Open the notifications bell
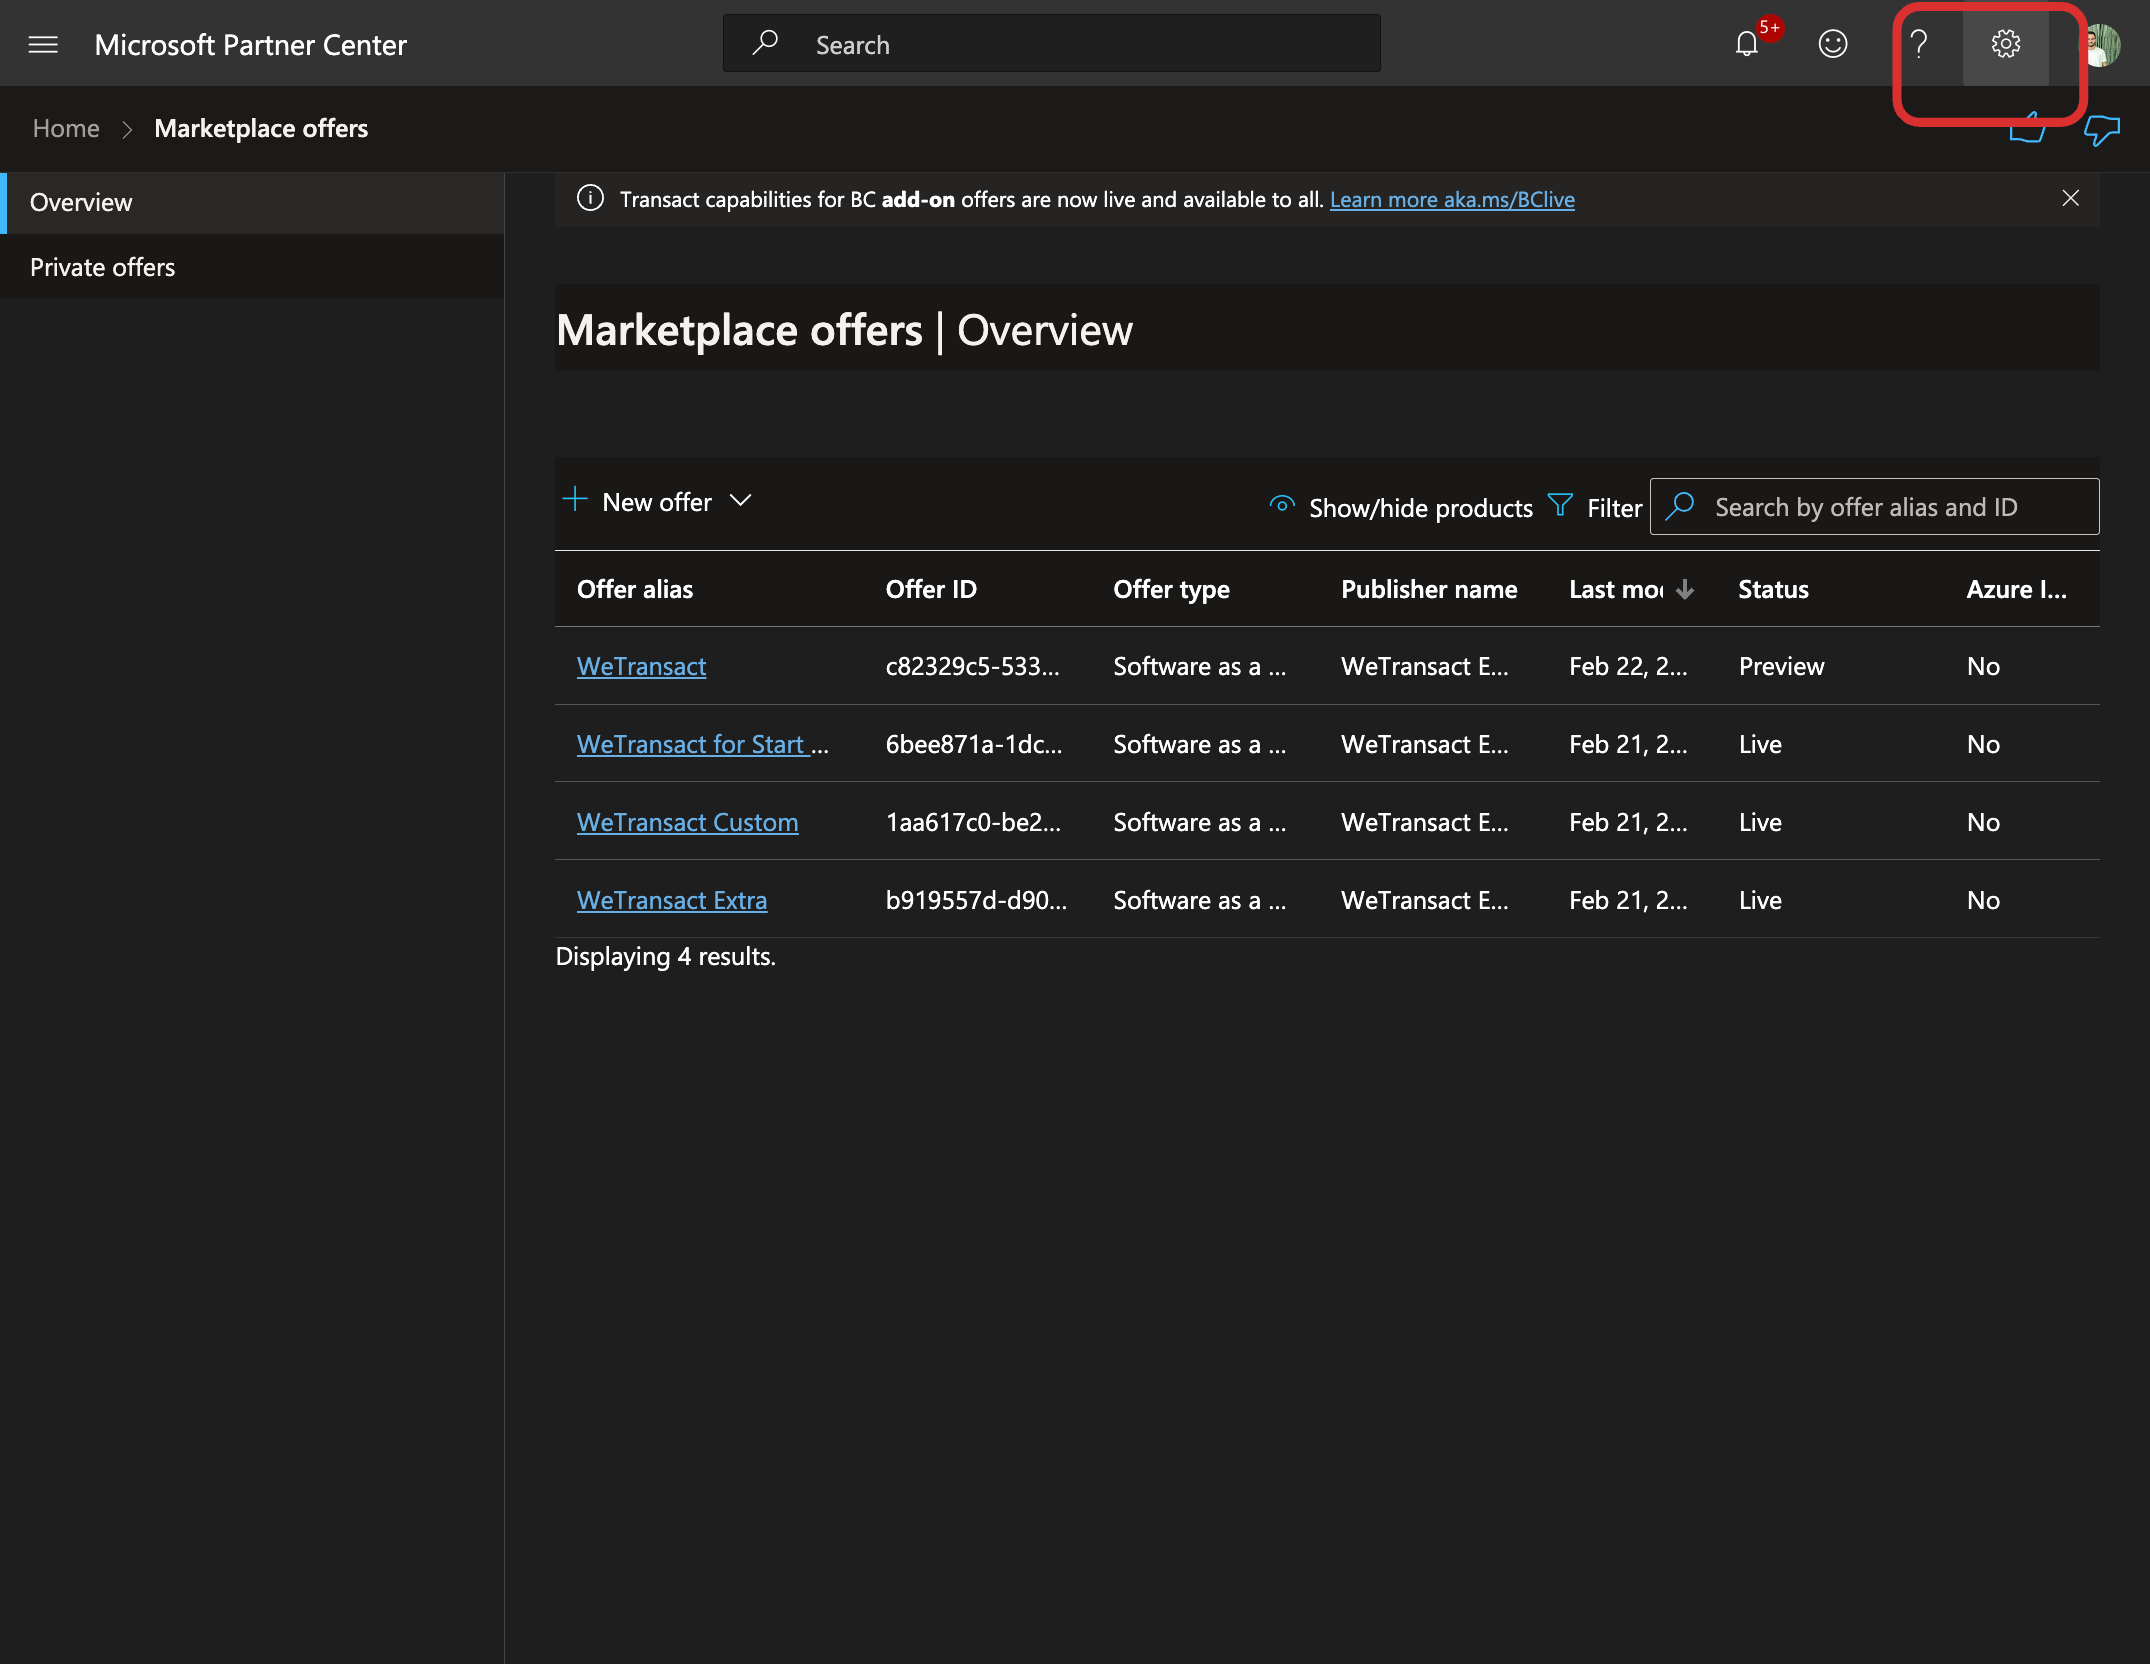The height and width of the screenshot is (1664, 2150). pos(1747,44)
